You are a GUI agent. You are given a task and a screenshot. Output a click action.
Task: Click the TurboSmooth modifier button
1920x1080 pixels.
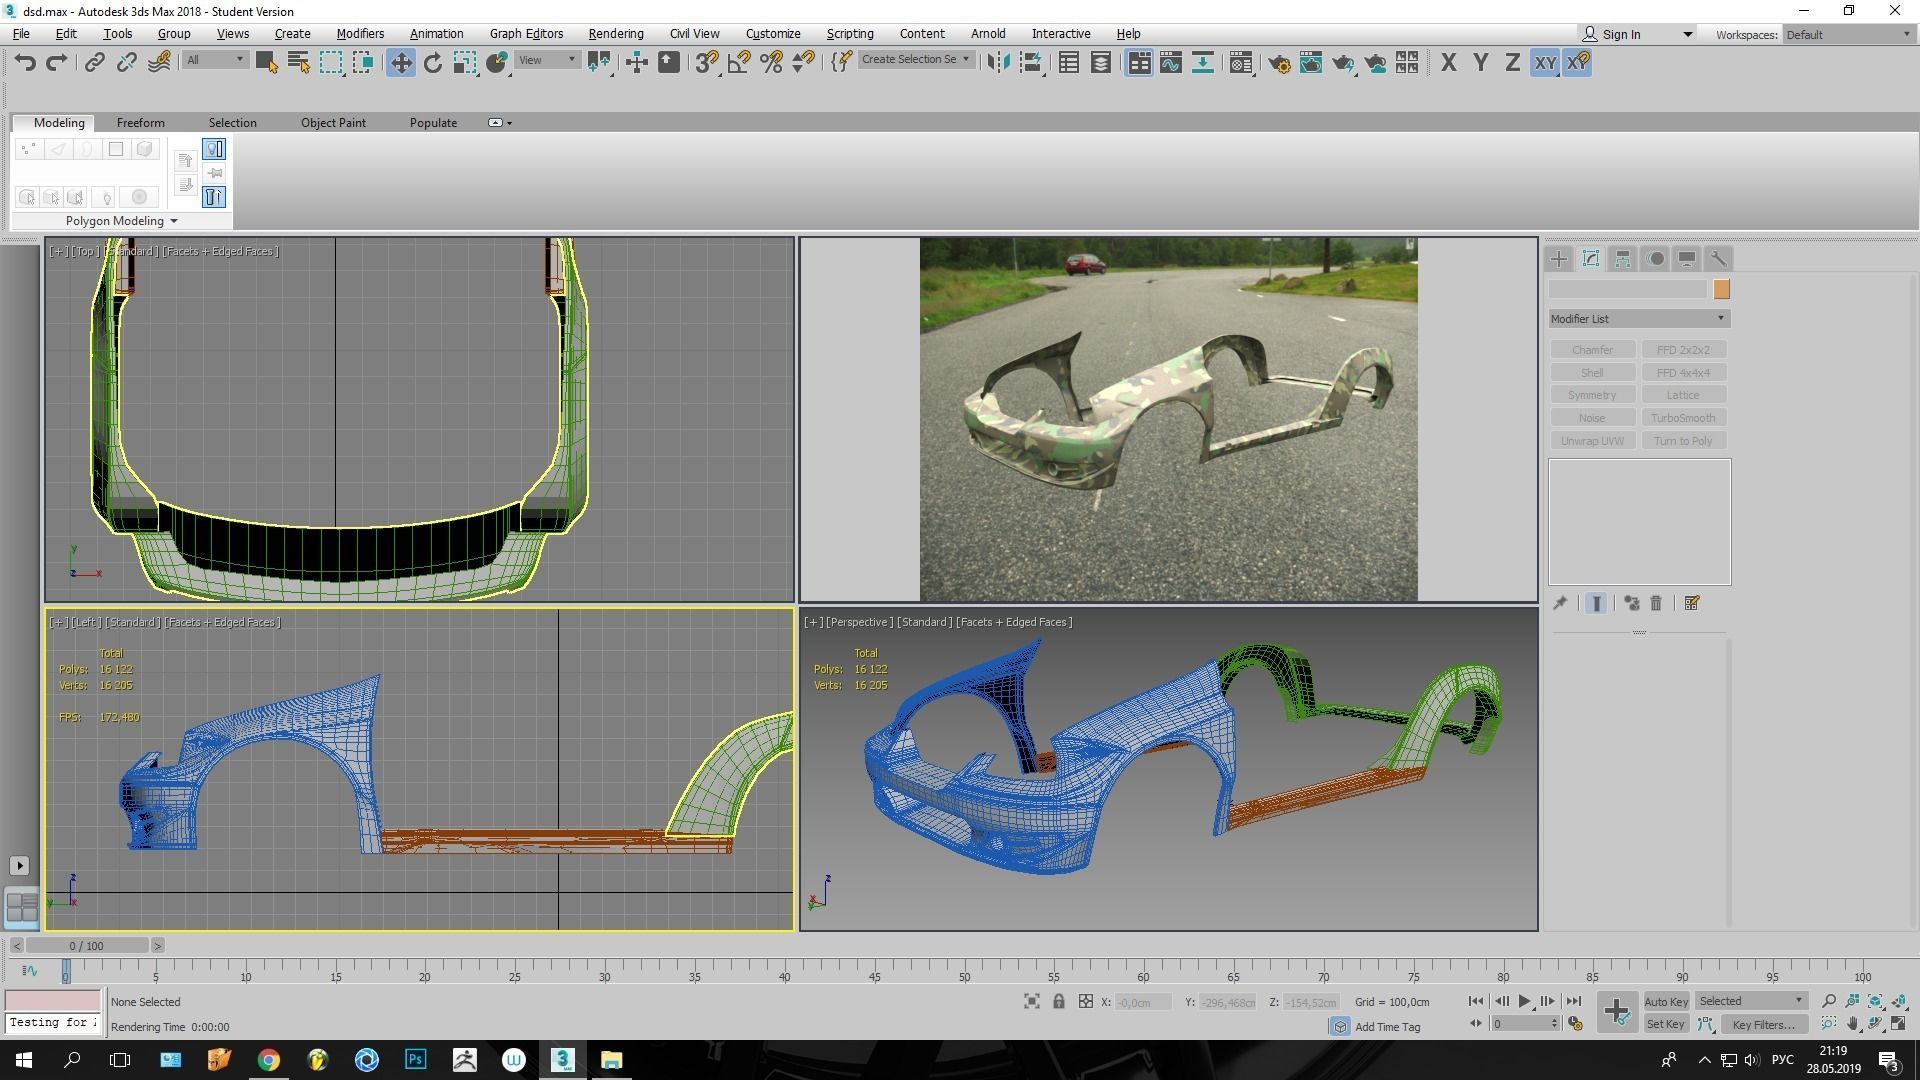point(1682,418)
